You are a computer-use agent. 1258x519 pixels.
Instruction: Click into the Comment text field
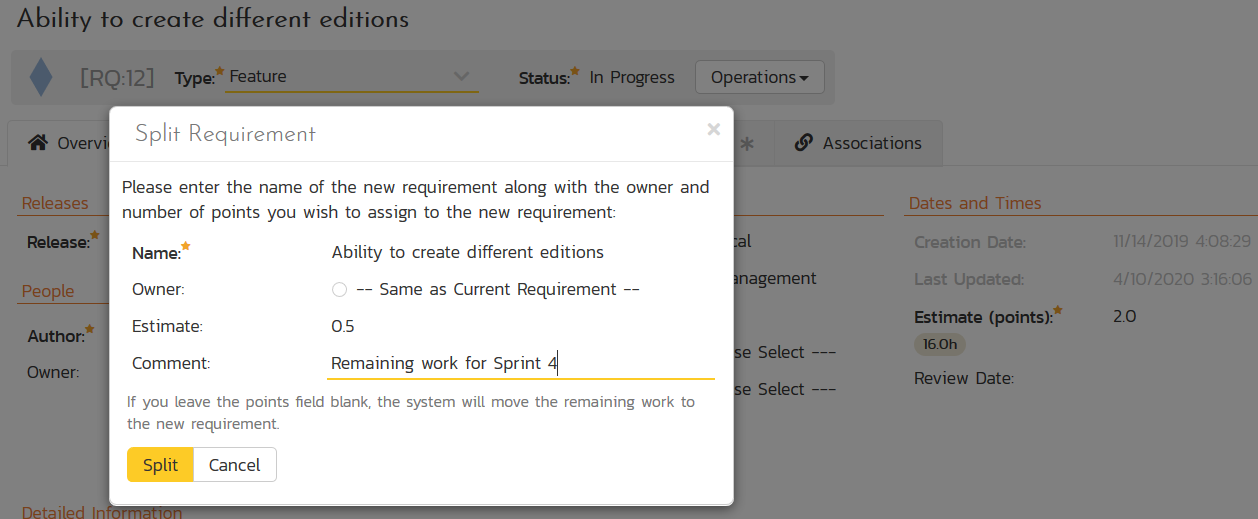click(520, 364)
